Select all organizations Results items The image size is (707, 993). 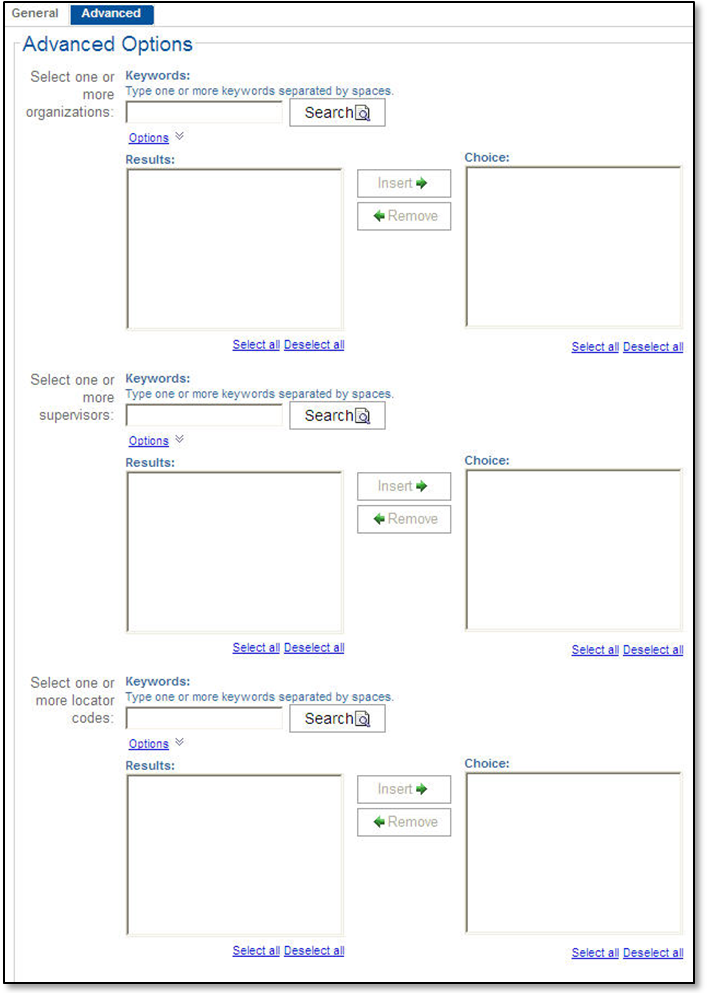click(256, 345)
